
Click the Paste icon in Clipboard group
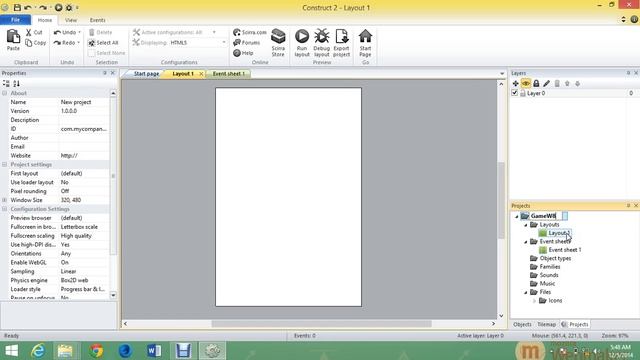click(x=13, y=37)
